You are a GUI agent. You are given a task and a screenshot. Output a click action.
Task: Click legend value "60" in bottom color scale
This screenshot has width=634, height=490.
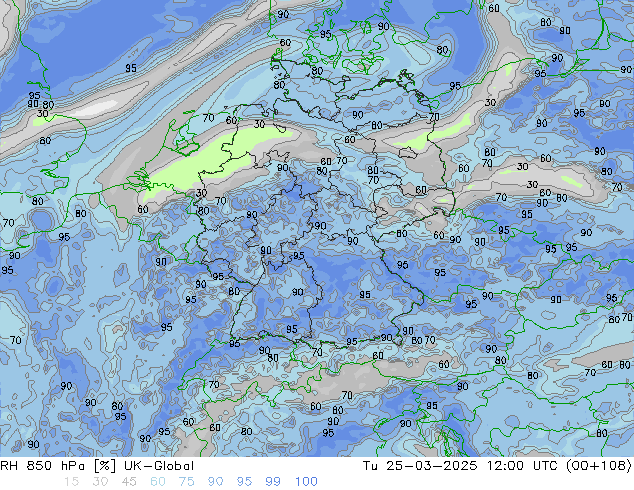[158, 482]
